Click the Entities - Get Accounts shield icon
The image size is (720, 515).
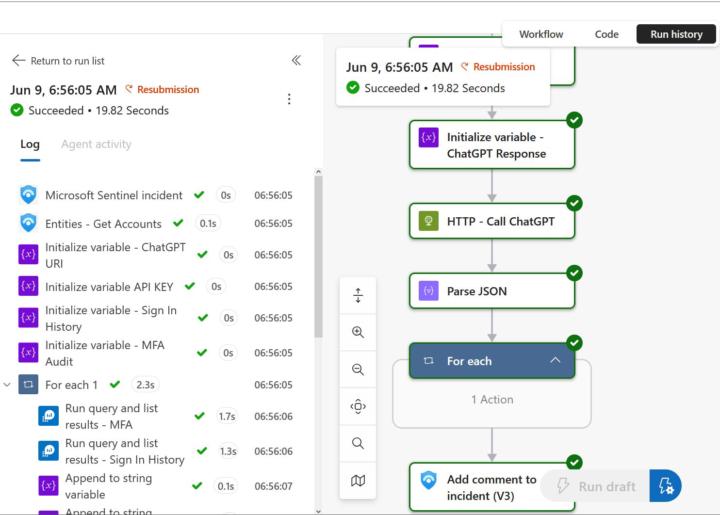(28, 224)
